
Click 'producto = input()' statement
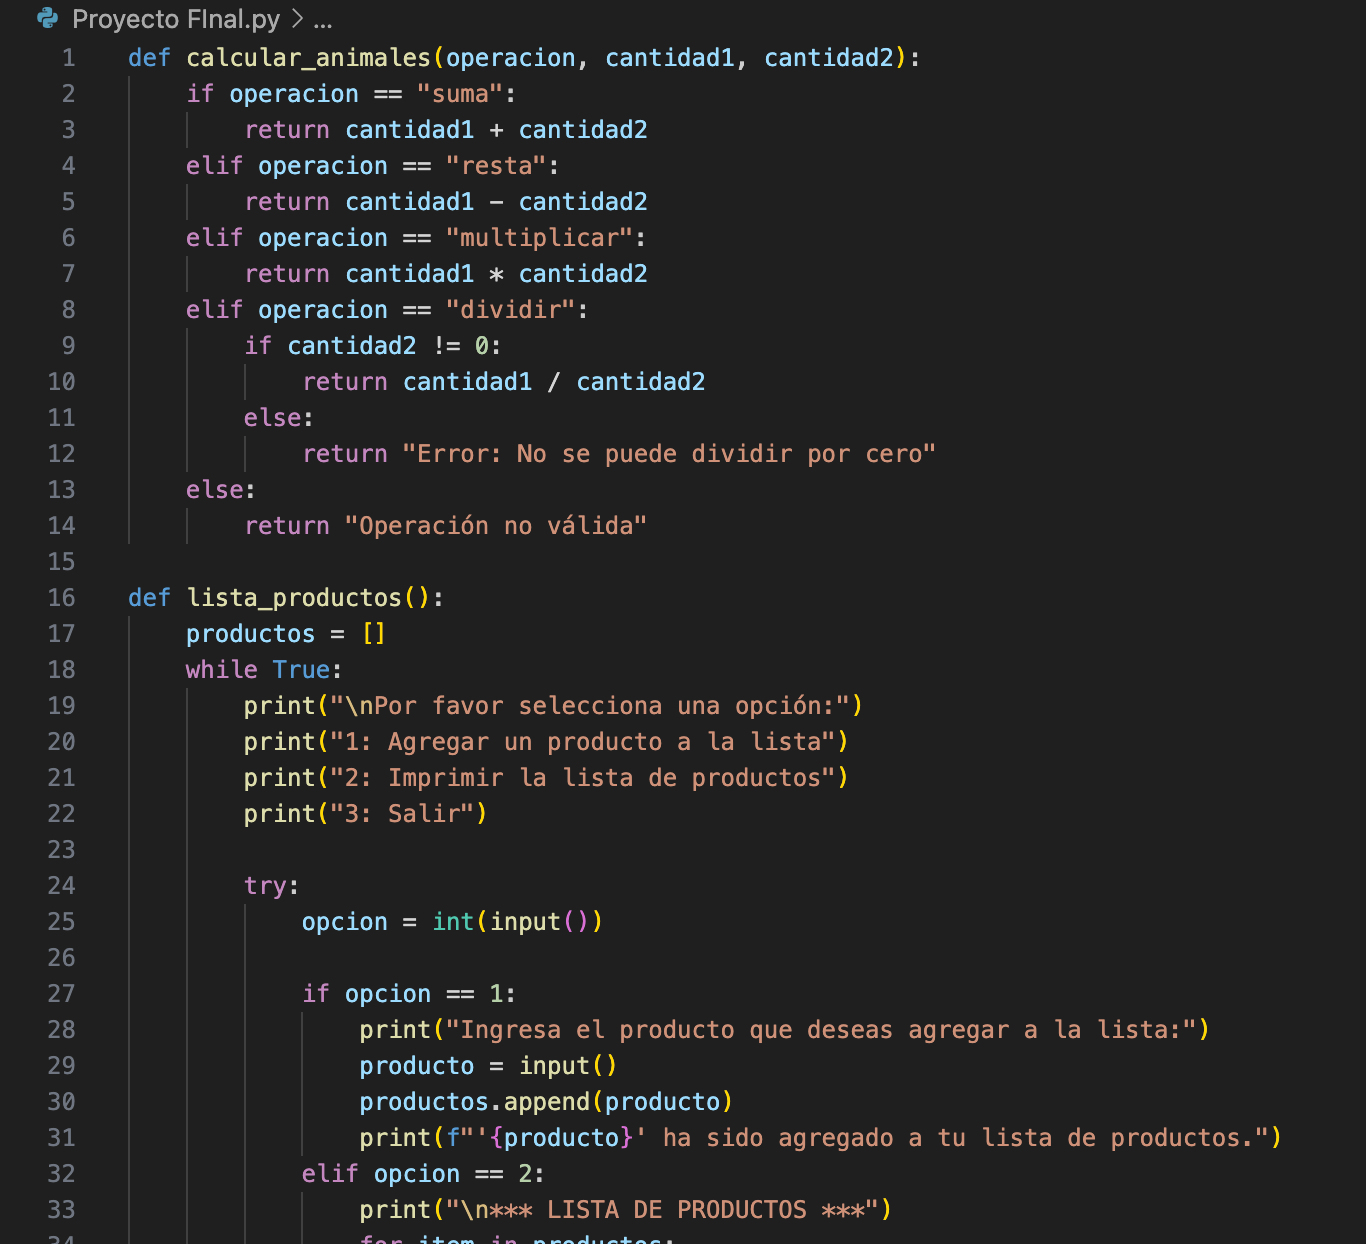point(488,1066)
